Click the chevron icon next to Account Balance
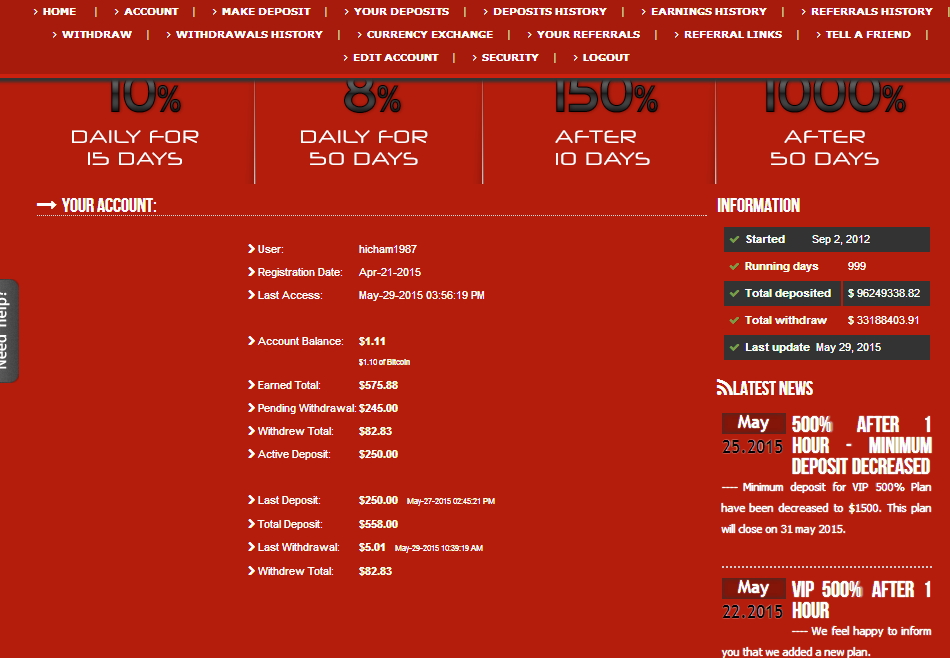The image size is (950, 658). [251, 341]
